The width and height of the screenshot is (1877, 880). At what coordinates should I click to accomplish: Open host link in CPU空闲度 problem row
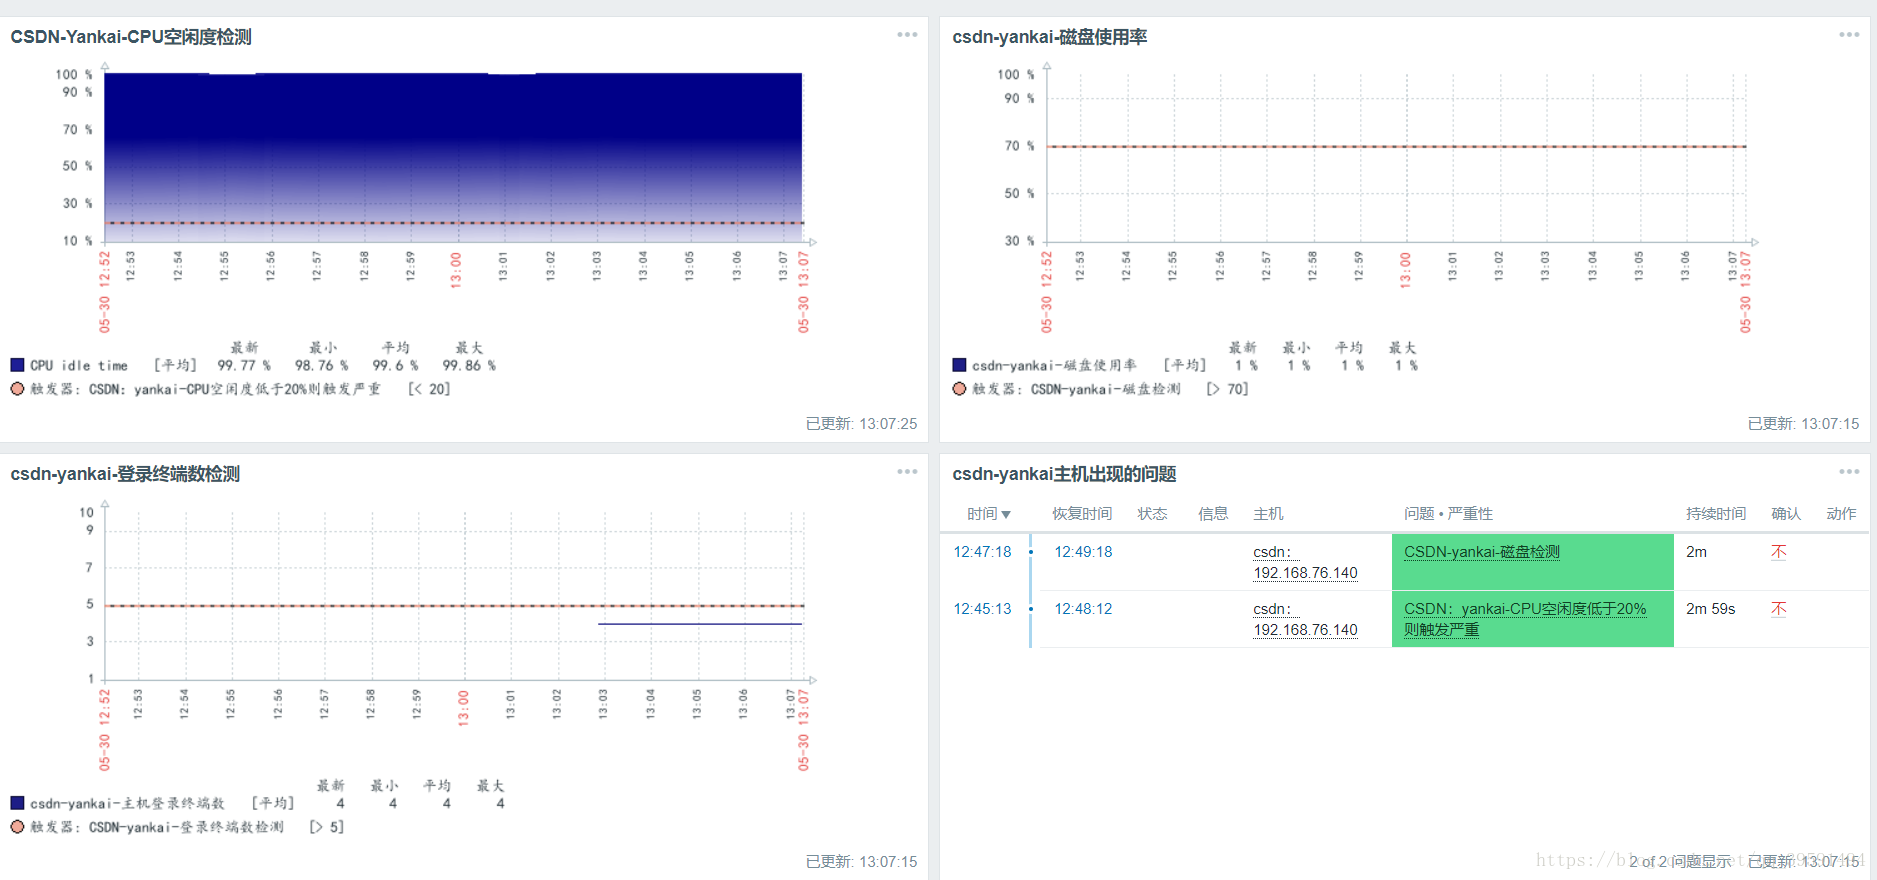[1305, 620]
